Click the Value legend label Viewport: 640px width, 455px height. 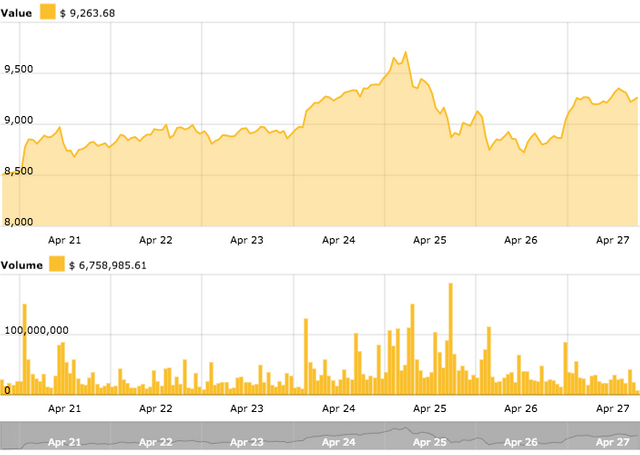[x=16, y=13]
